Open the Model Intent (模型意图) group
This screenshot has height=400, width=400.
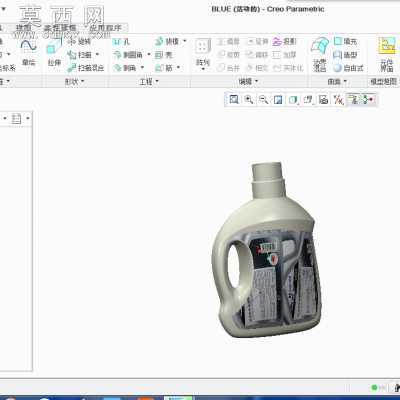[x=384, y=81]
